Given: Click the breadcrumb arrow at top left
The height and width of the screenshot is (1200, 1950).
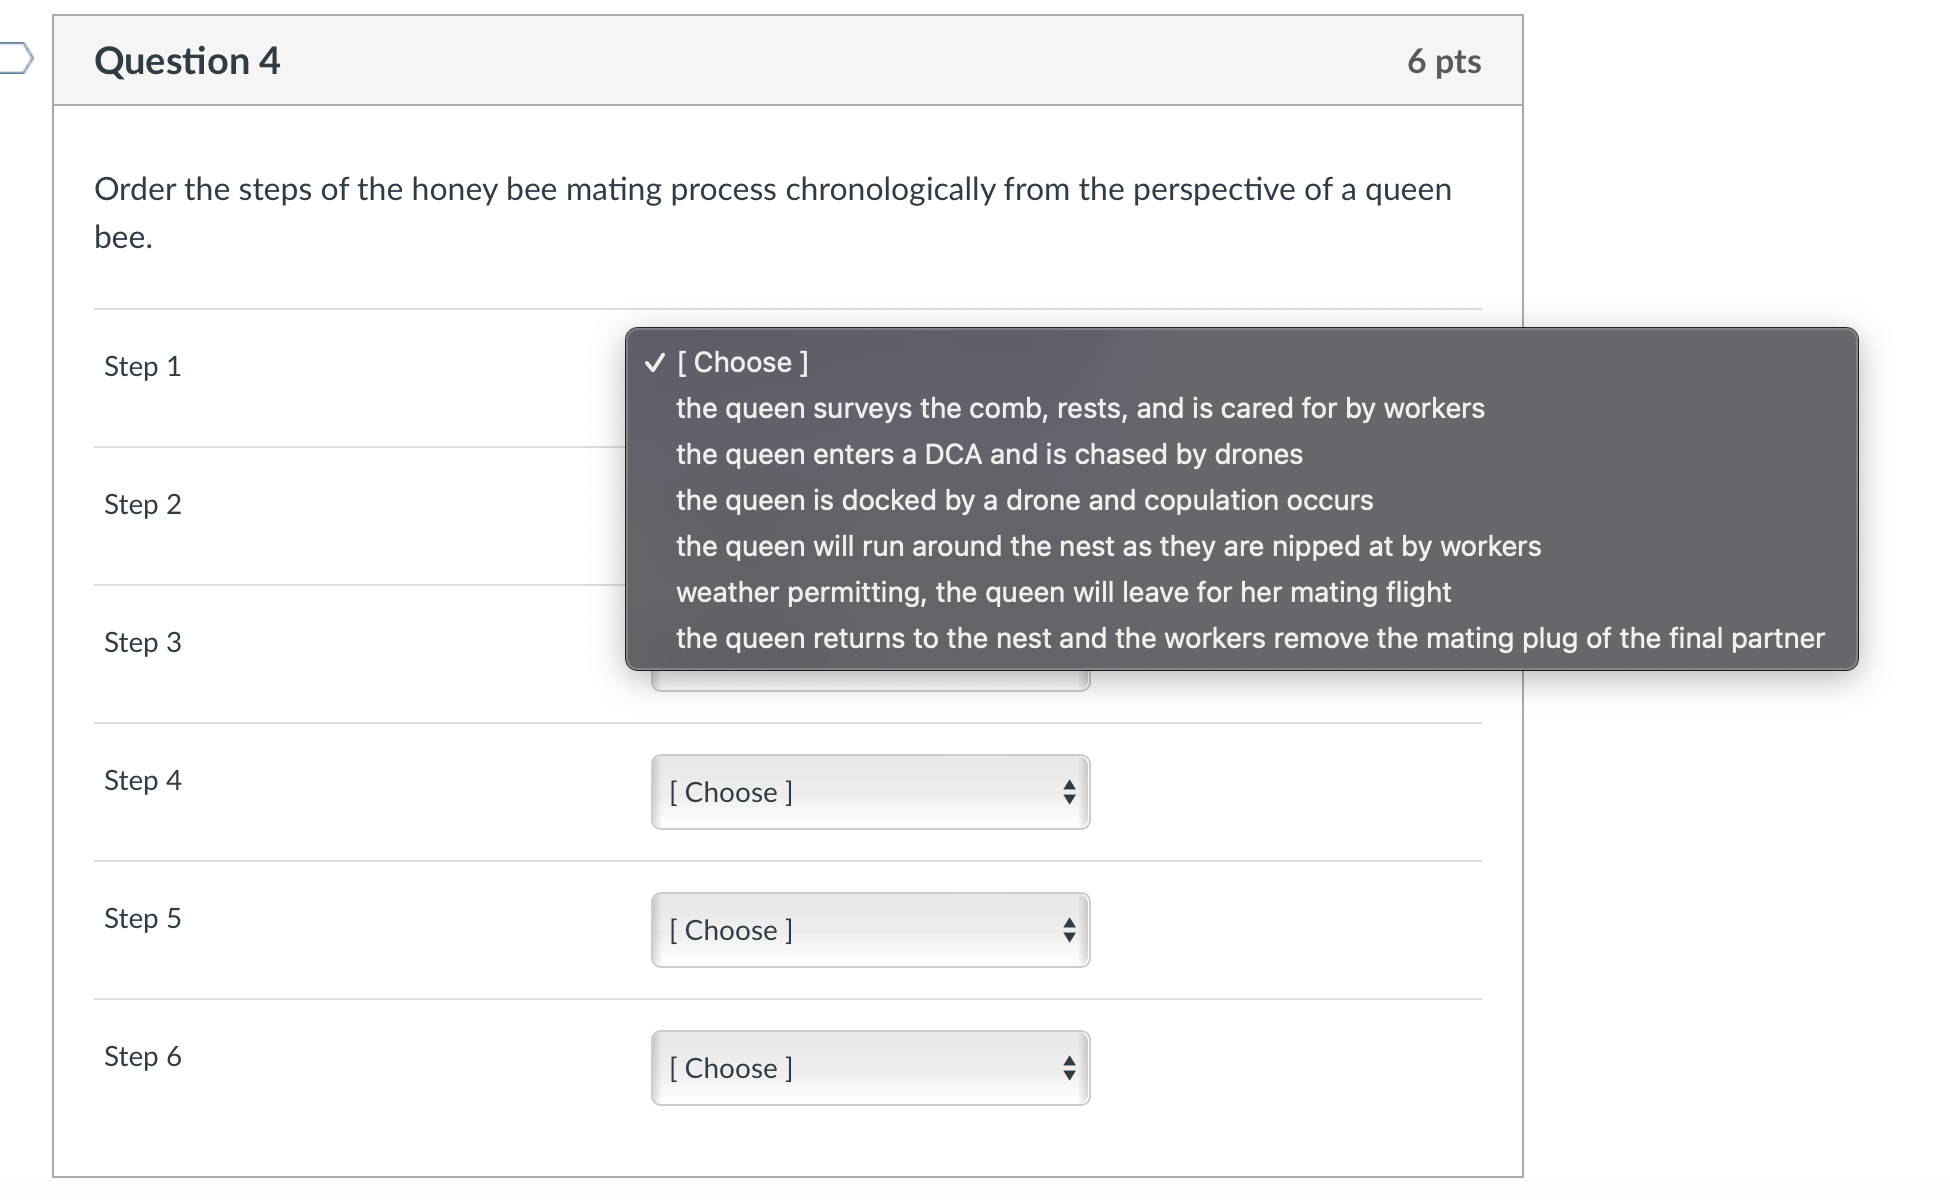Looking at the screenshot, I should coord(14,57).
